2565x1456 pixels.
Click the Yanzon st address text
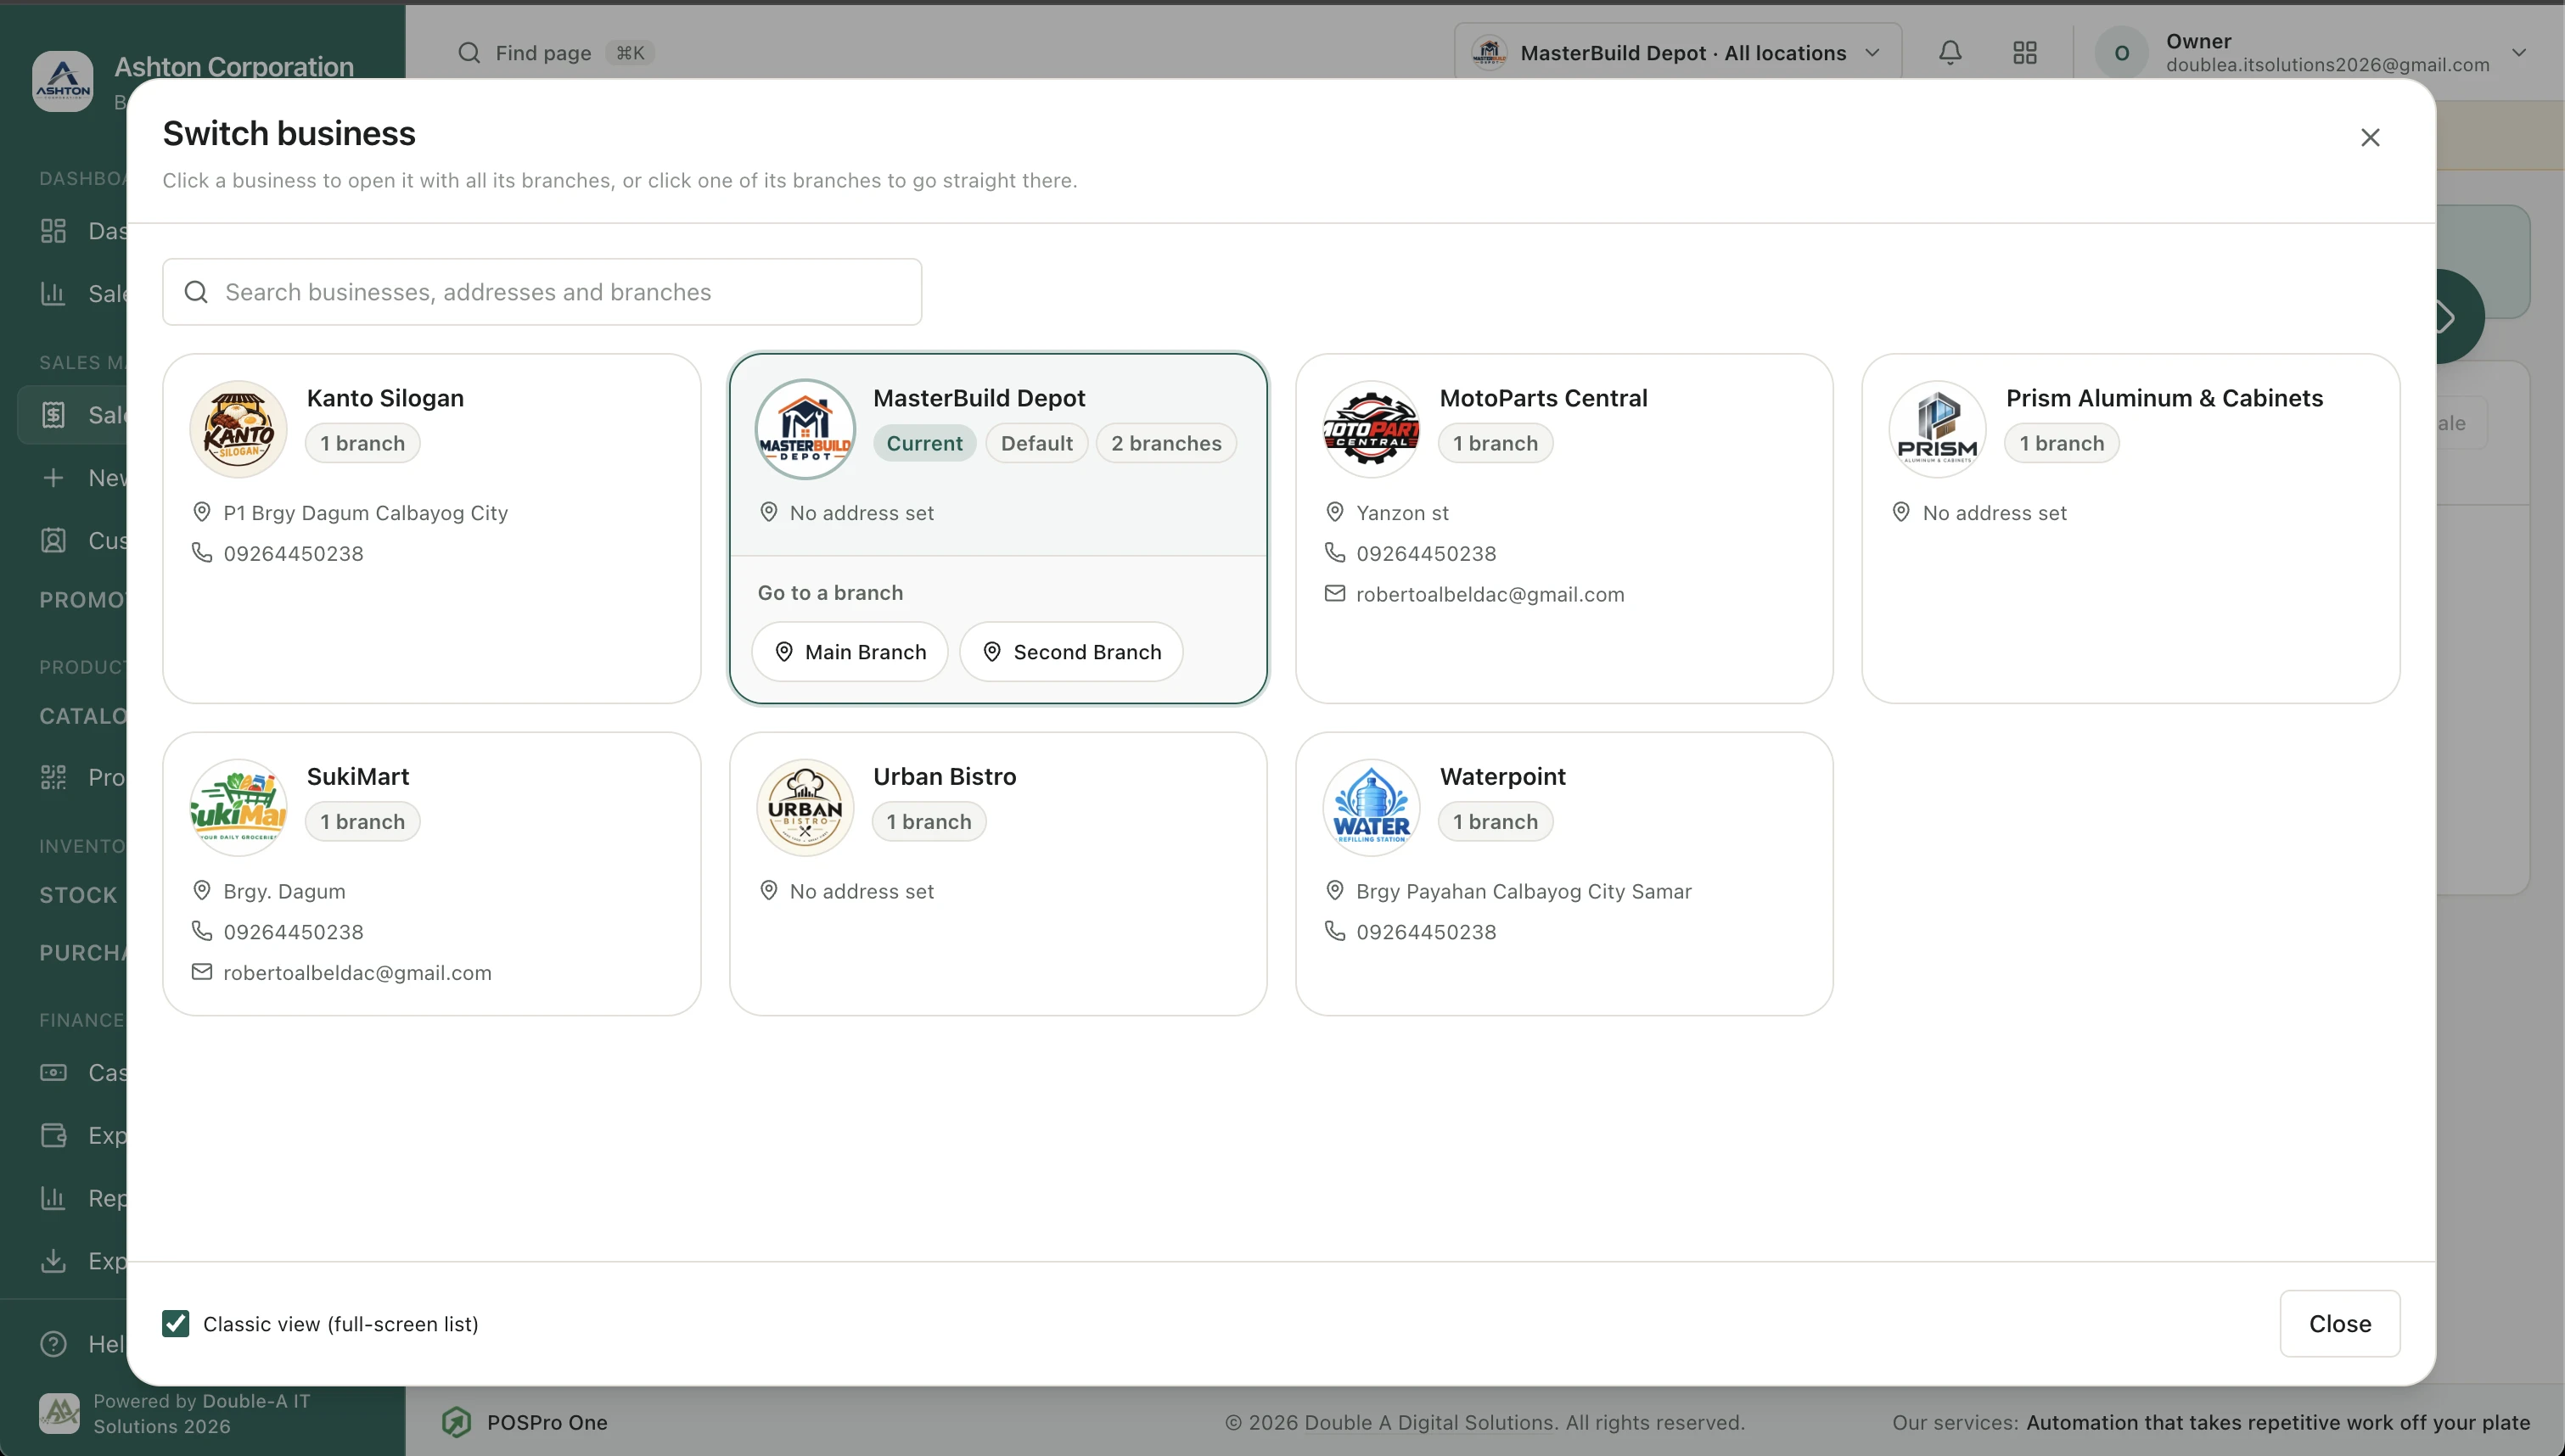1402,513
